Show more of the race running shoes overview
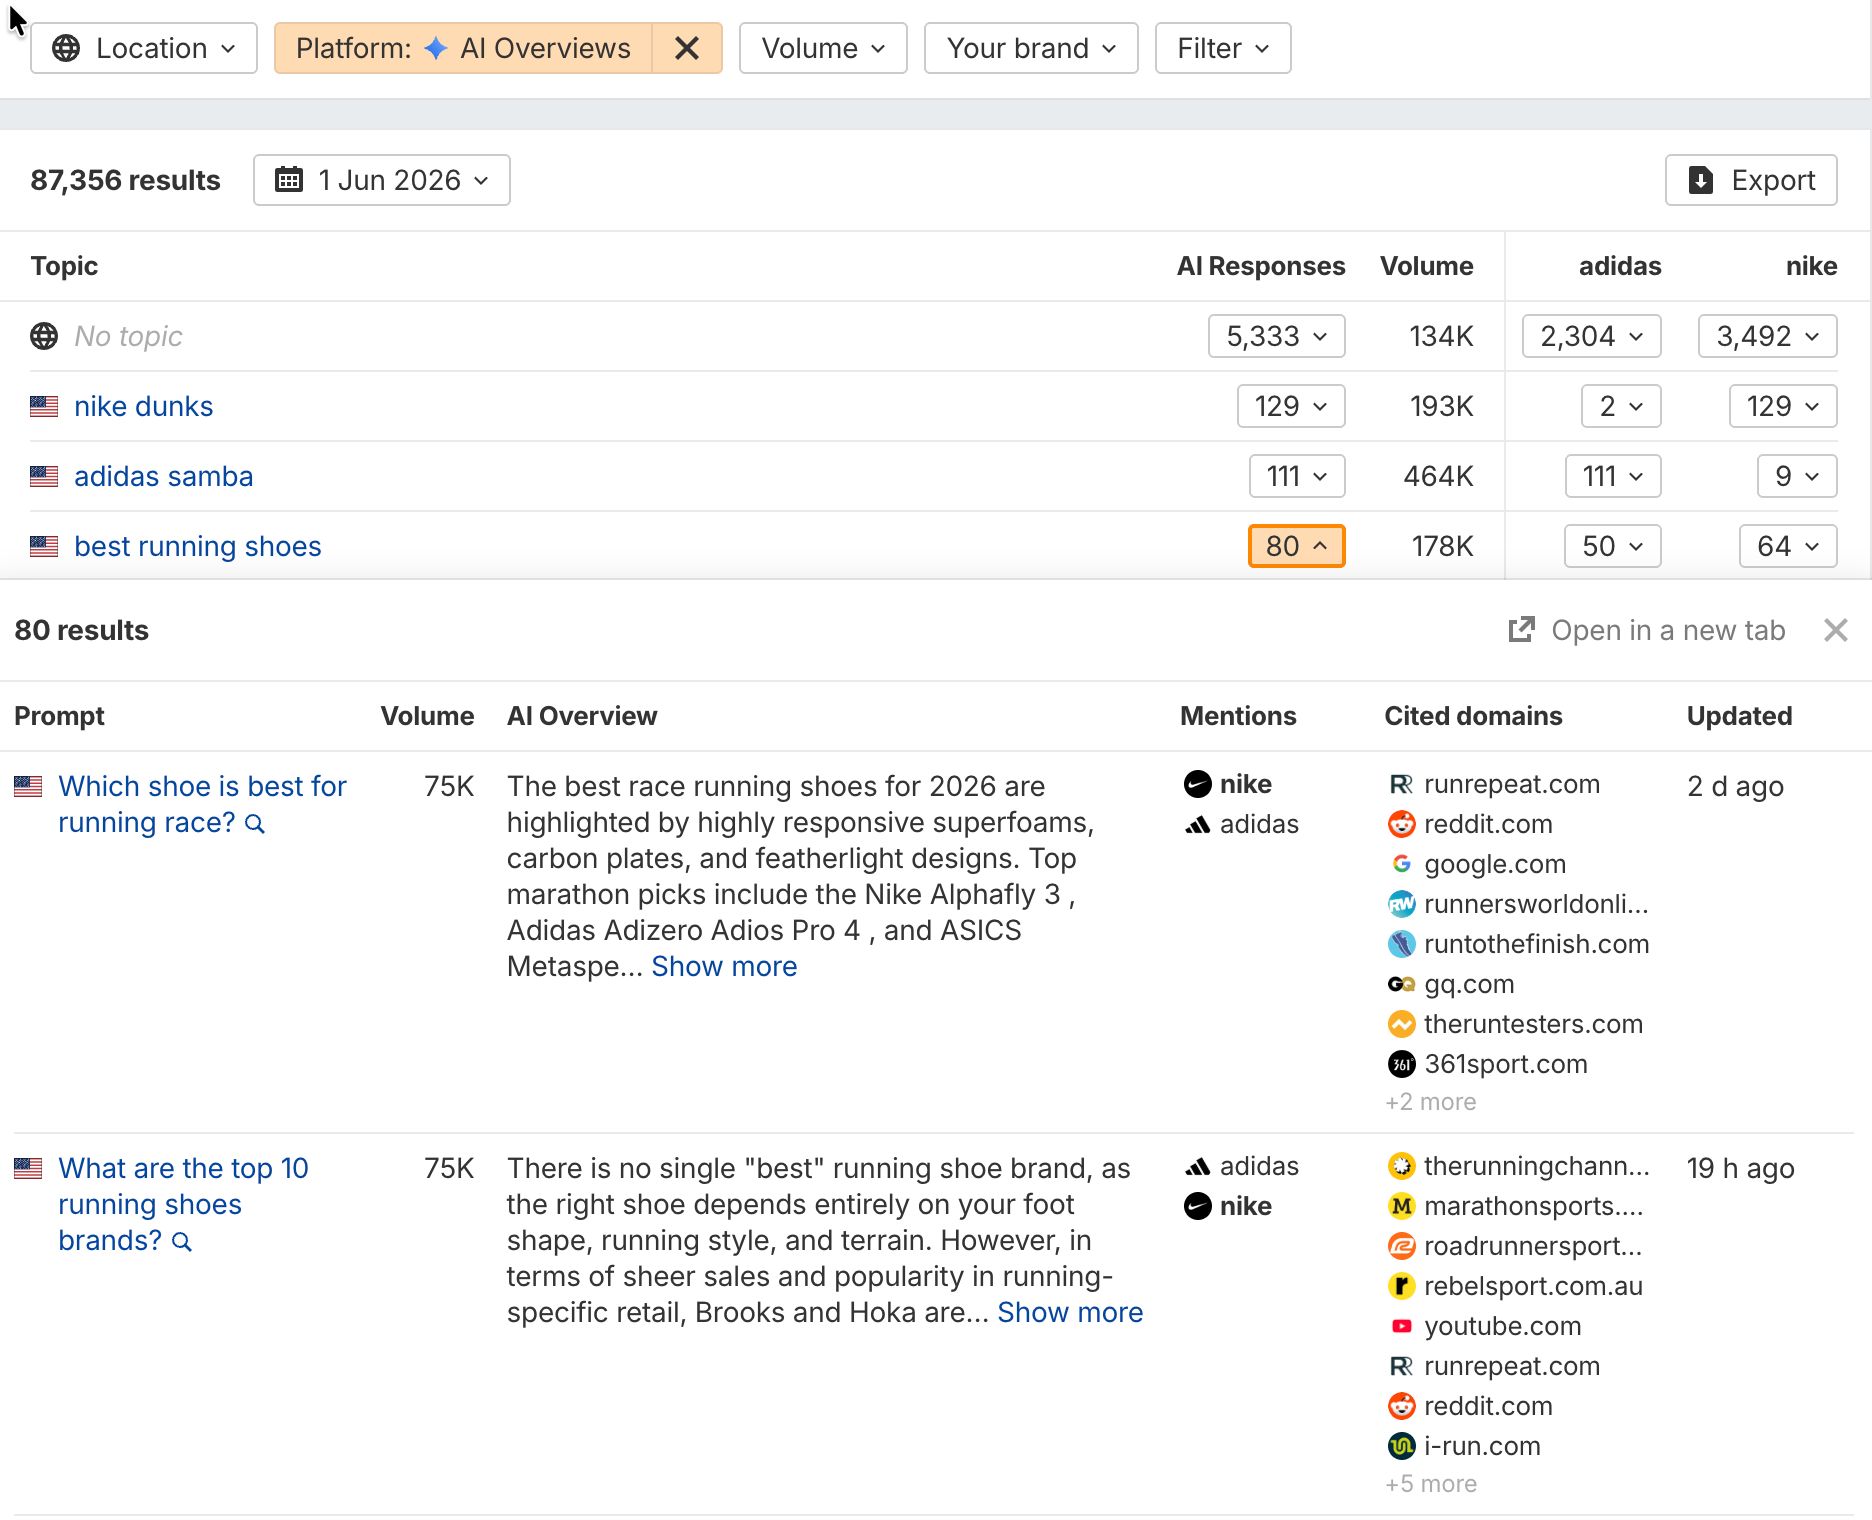 [724, 966]
